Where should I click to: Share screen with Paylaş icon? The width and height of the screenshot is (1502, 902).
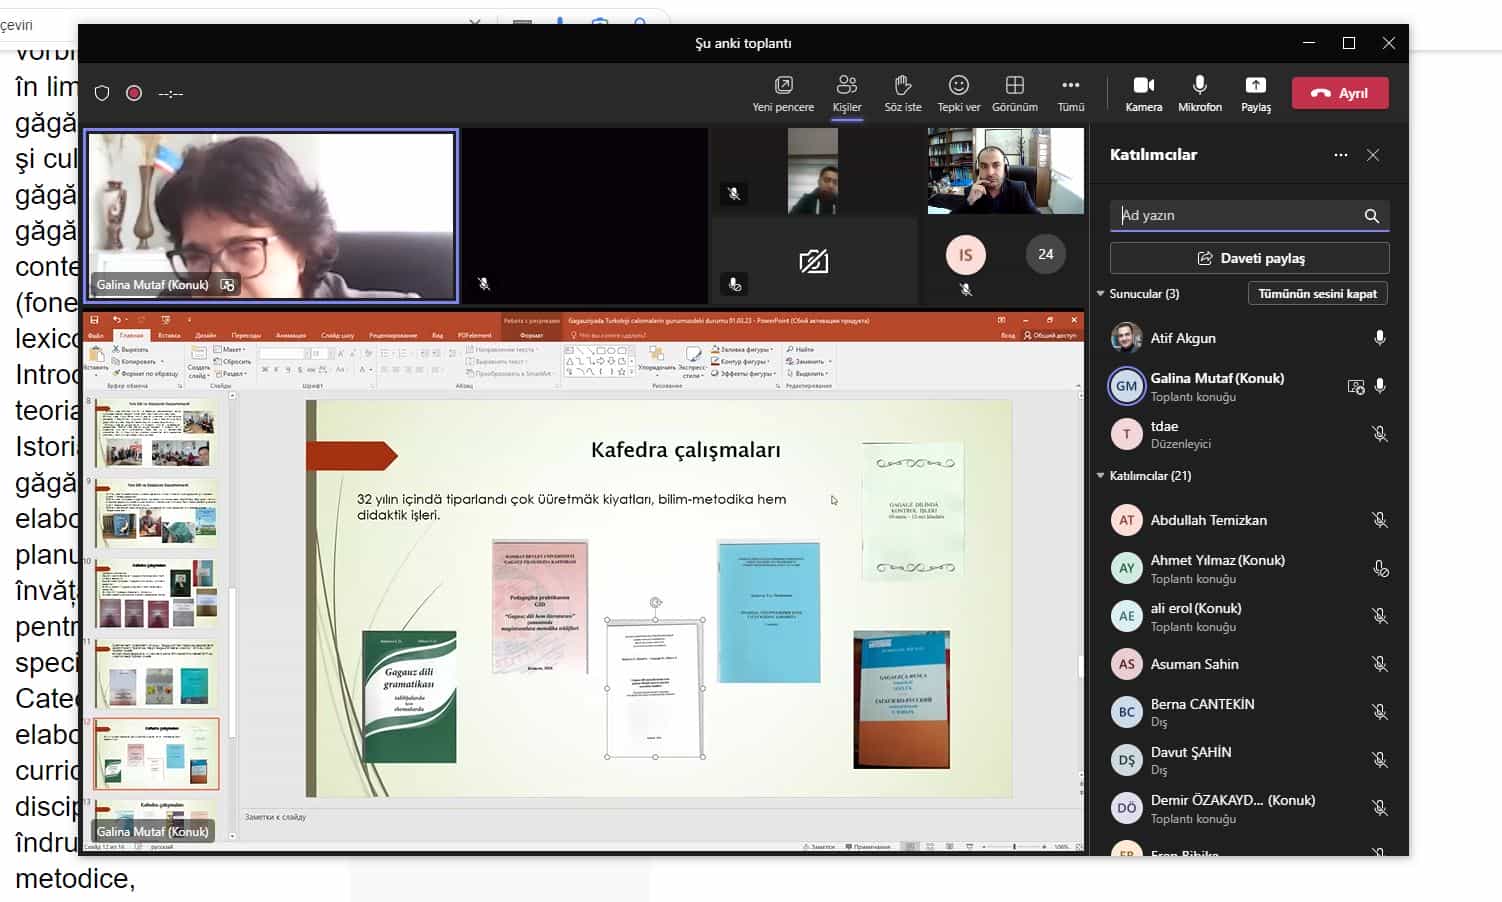1255,86
